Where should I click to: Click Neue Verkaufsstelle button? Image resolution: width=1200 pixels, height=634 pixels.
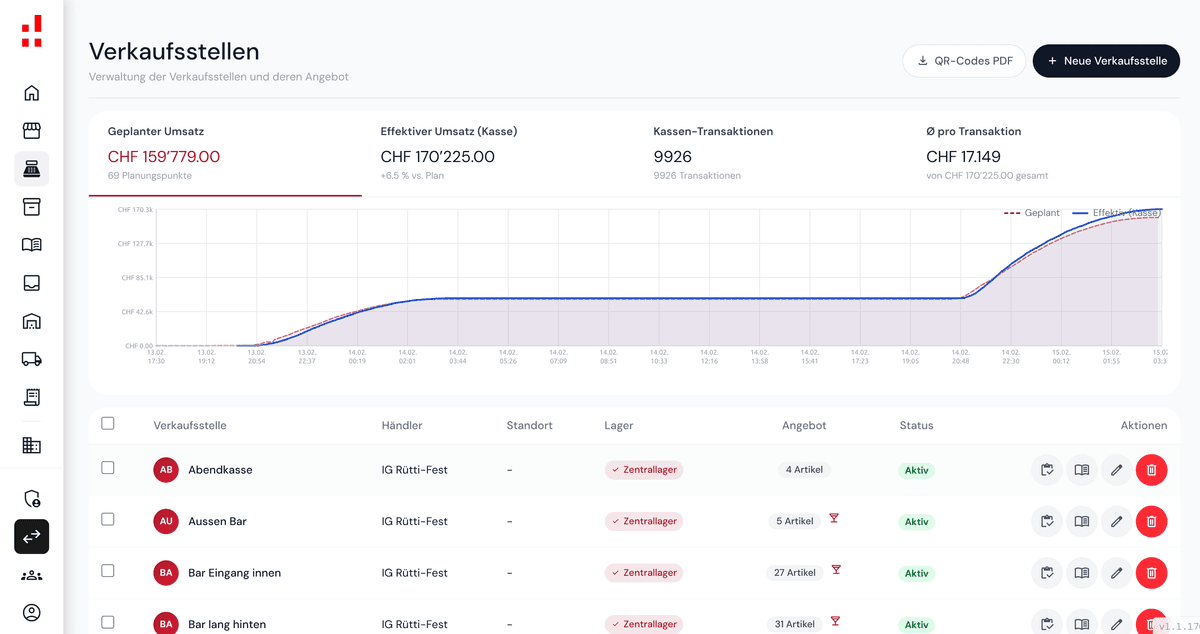(1106, 61)
